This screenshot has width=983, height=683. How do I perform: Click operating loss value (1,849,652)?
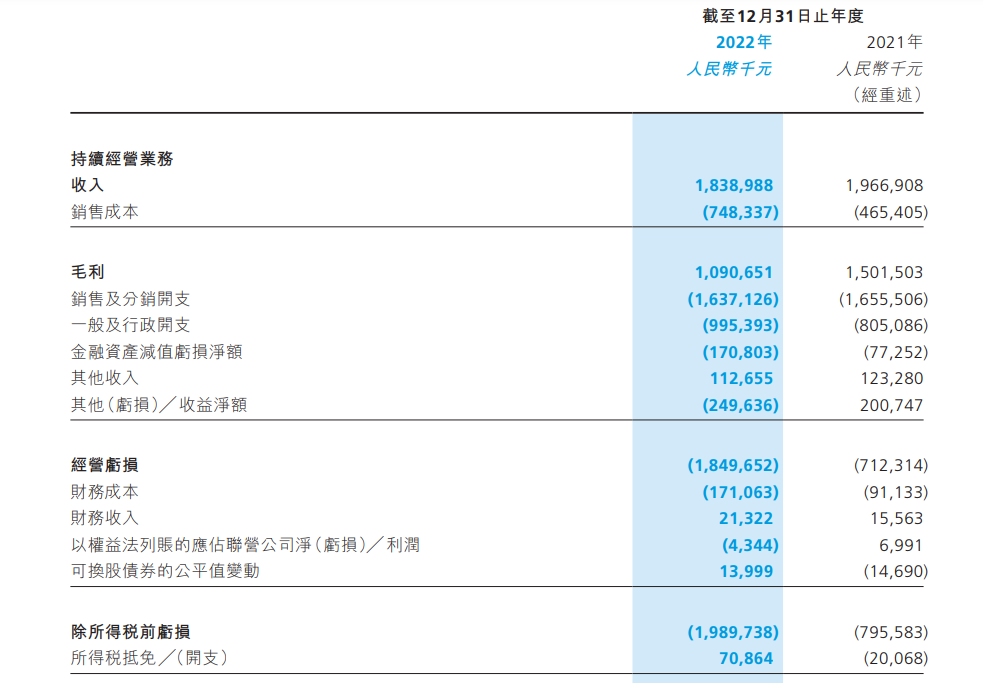pos(733,466)
